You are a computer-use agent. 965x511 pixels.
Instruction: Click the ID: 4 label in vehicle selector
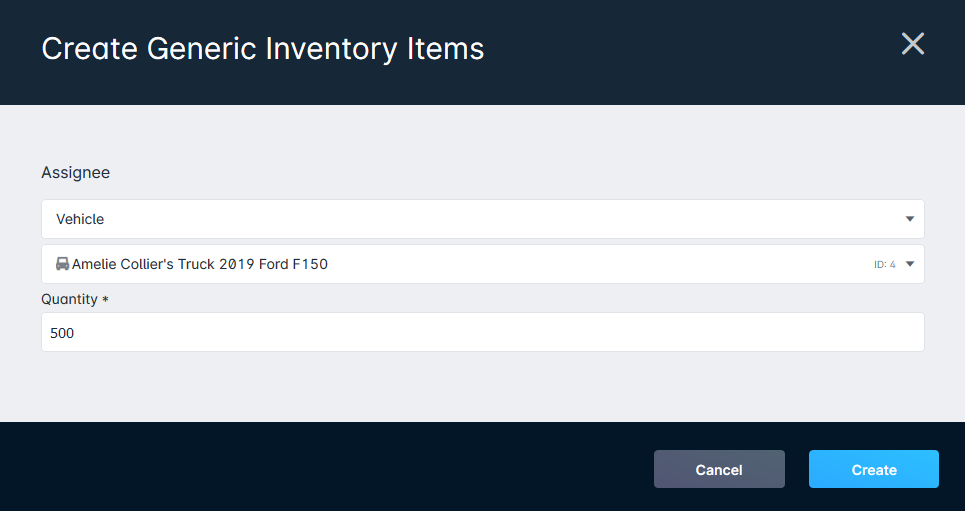(x=884, y=265)
